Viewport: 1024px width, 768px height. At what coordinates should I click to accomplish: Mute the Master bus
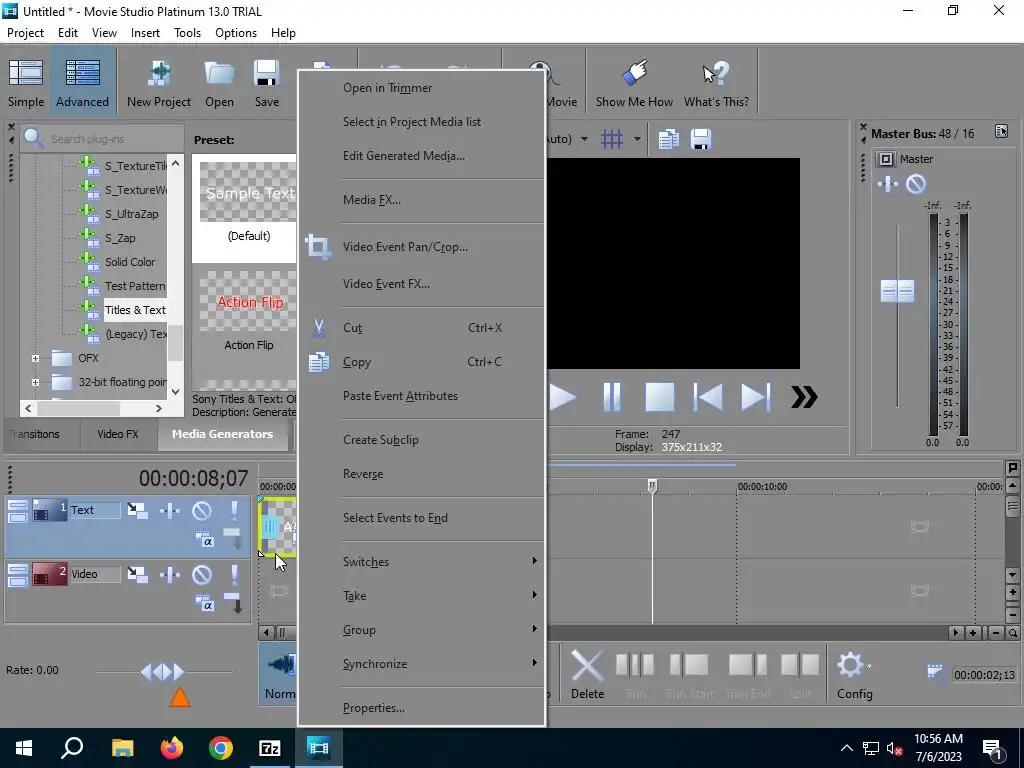pyautogui.click(x=916, y=184)
